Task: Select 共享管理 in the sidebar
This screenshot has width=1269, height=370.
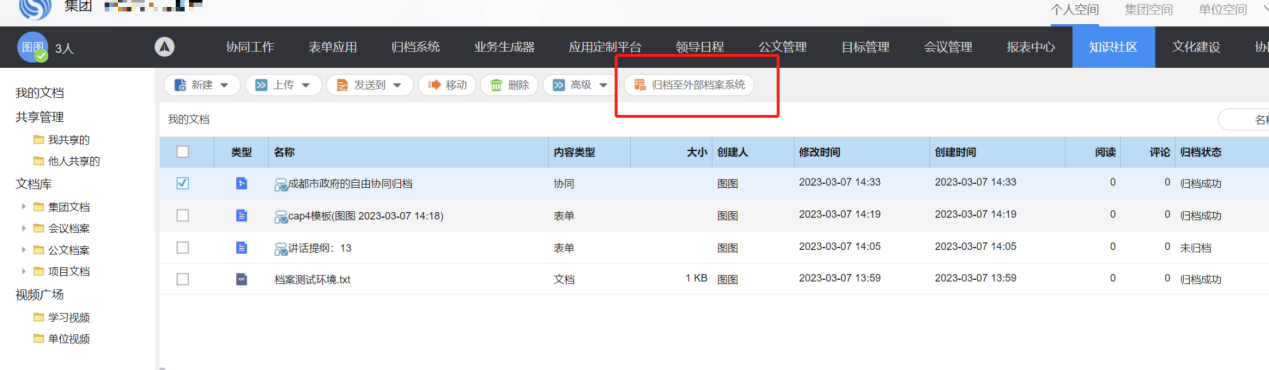Action: pyautogui.click(x=40, y=117)
